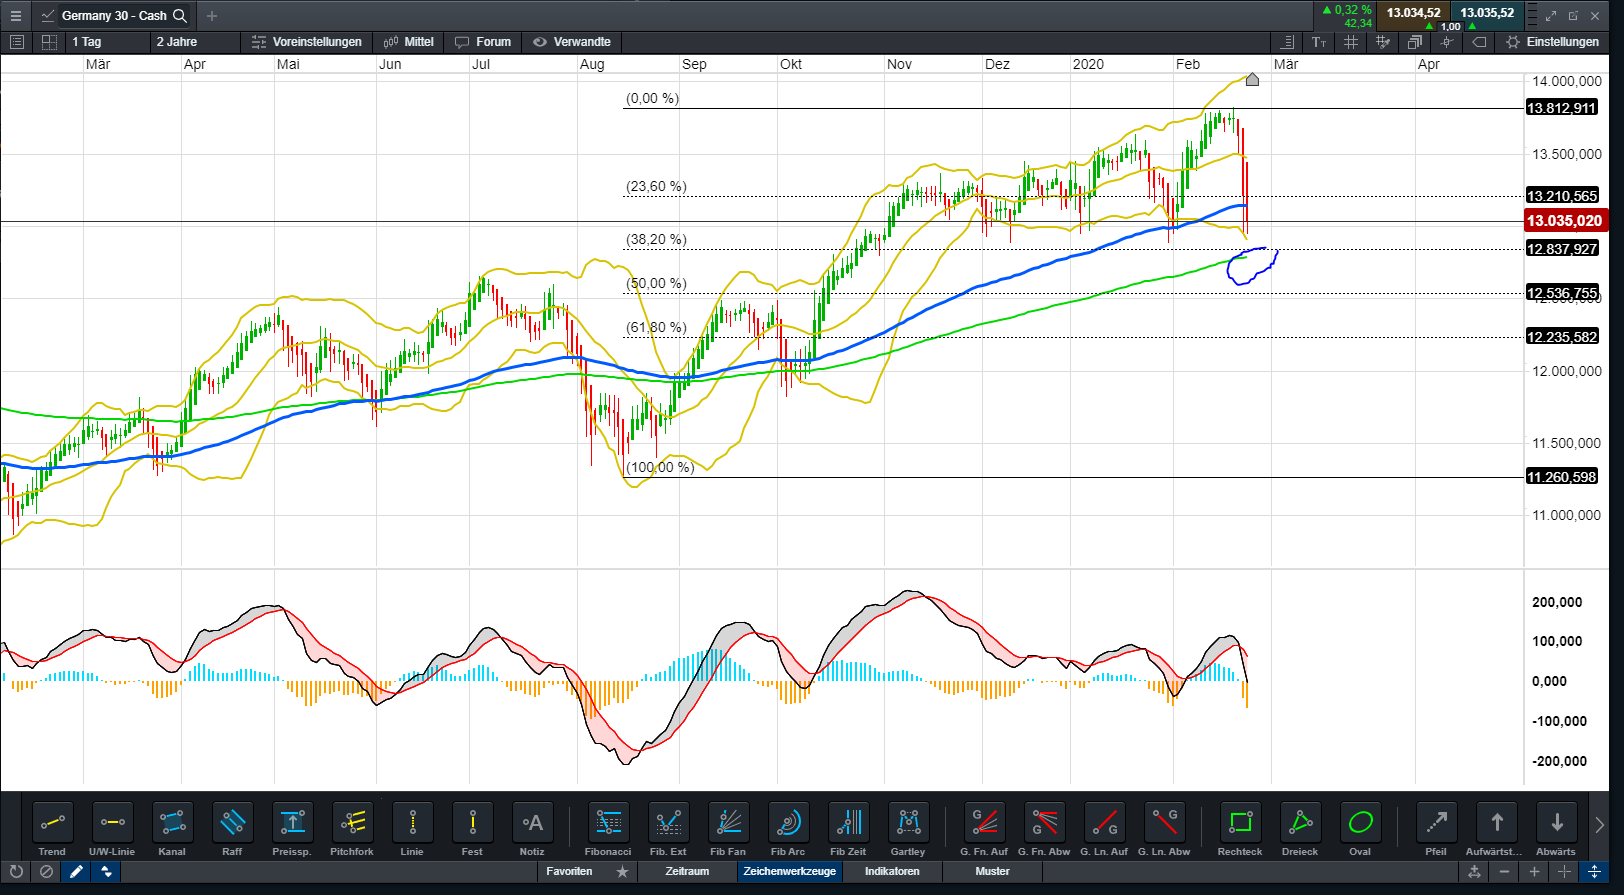
Task: Open the Voreinstellungen presets dropdown
Action: pos(307,42)
